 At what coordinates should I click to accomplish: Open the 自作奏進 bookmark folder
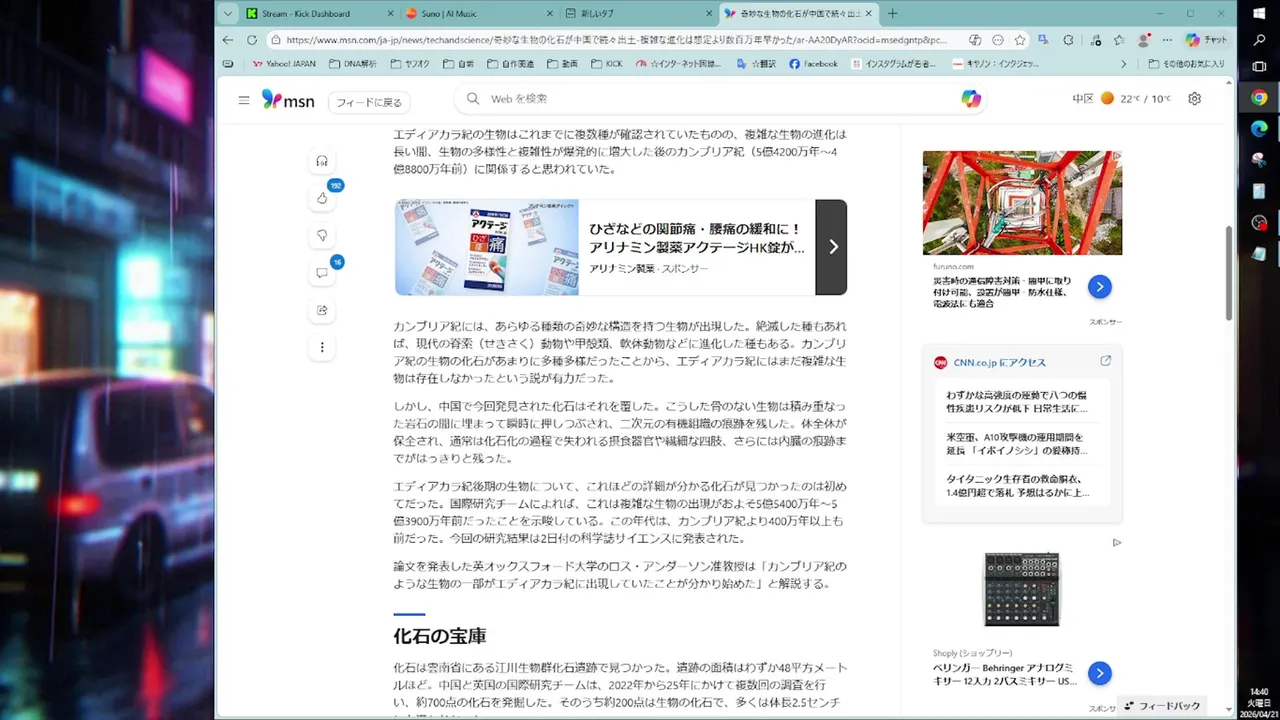513,64
